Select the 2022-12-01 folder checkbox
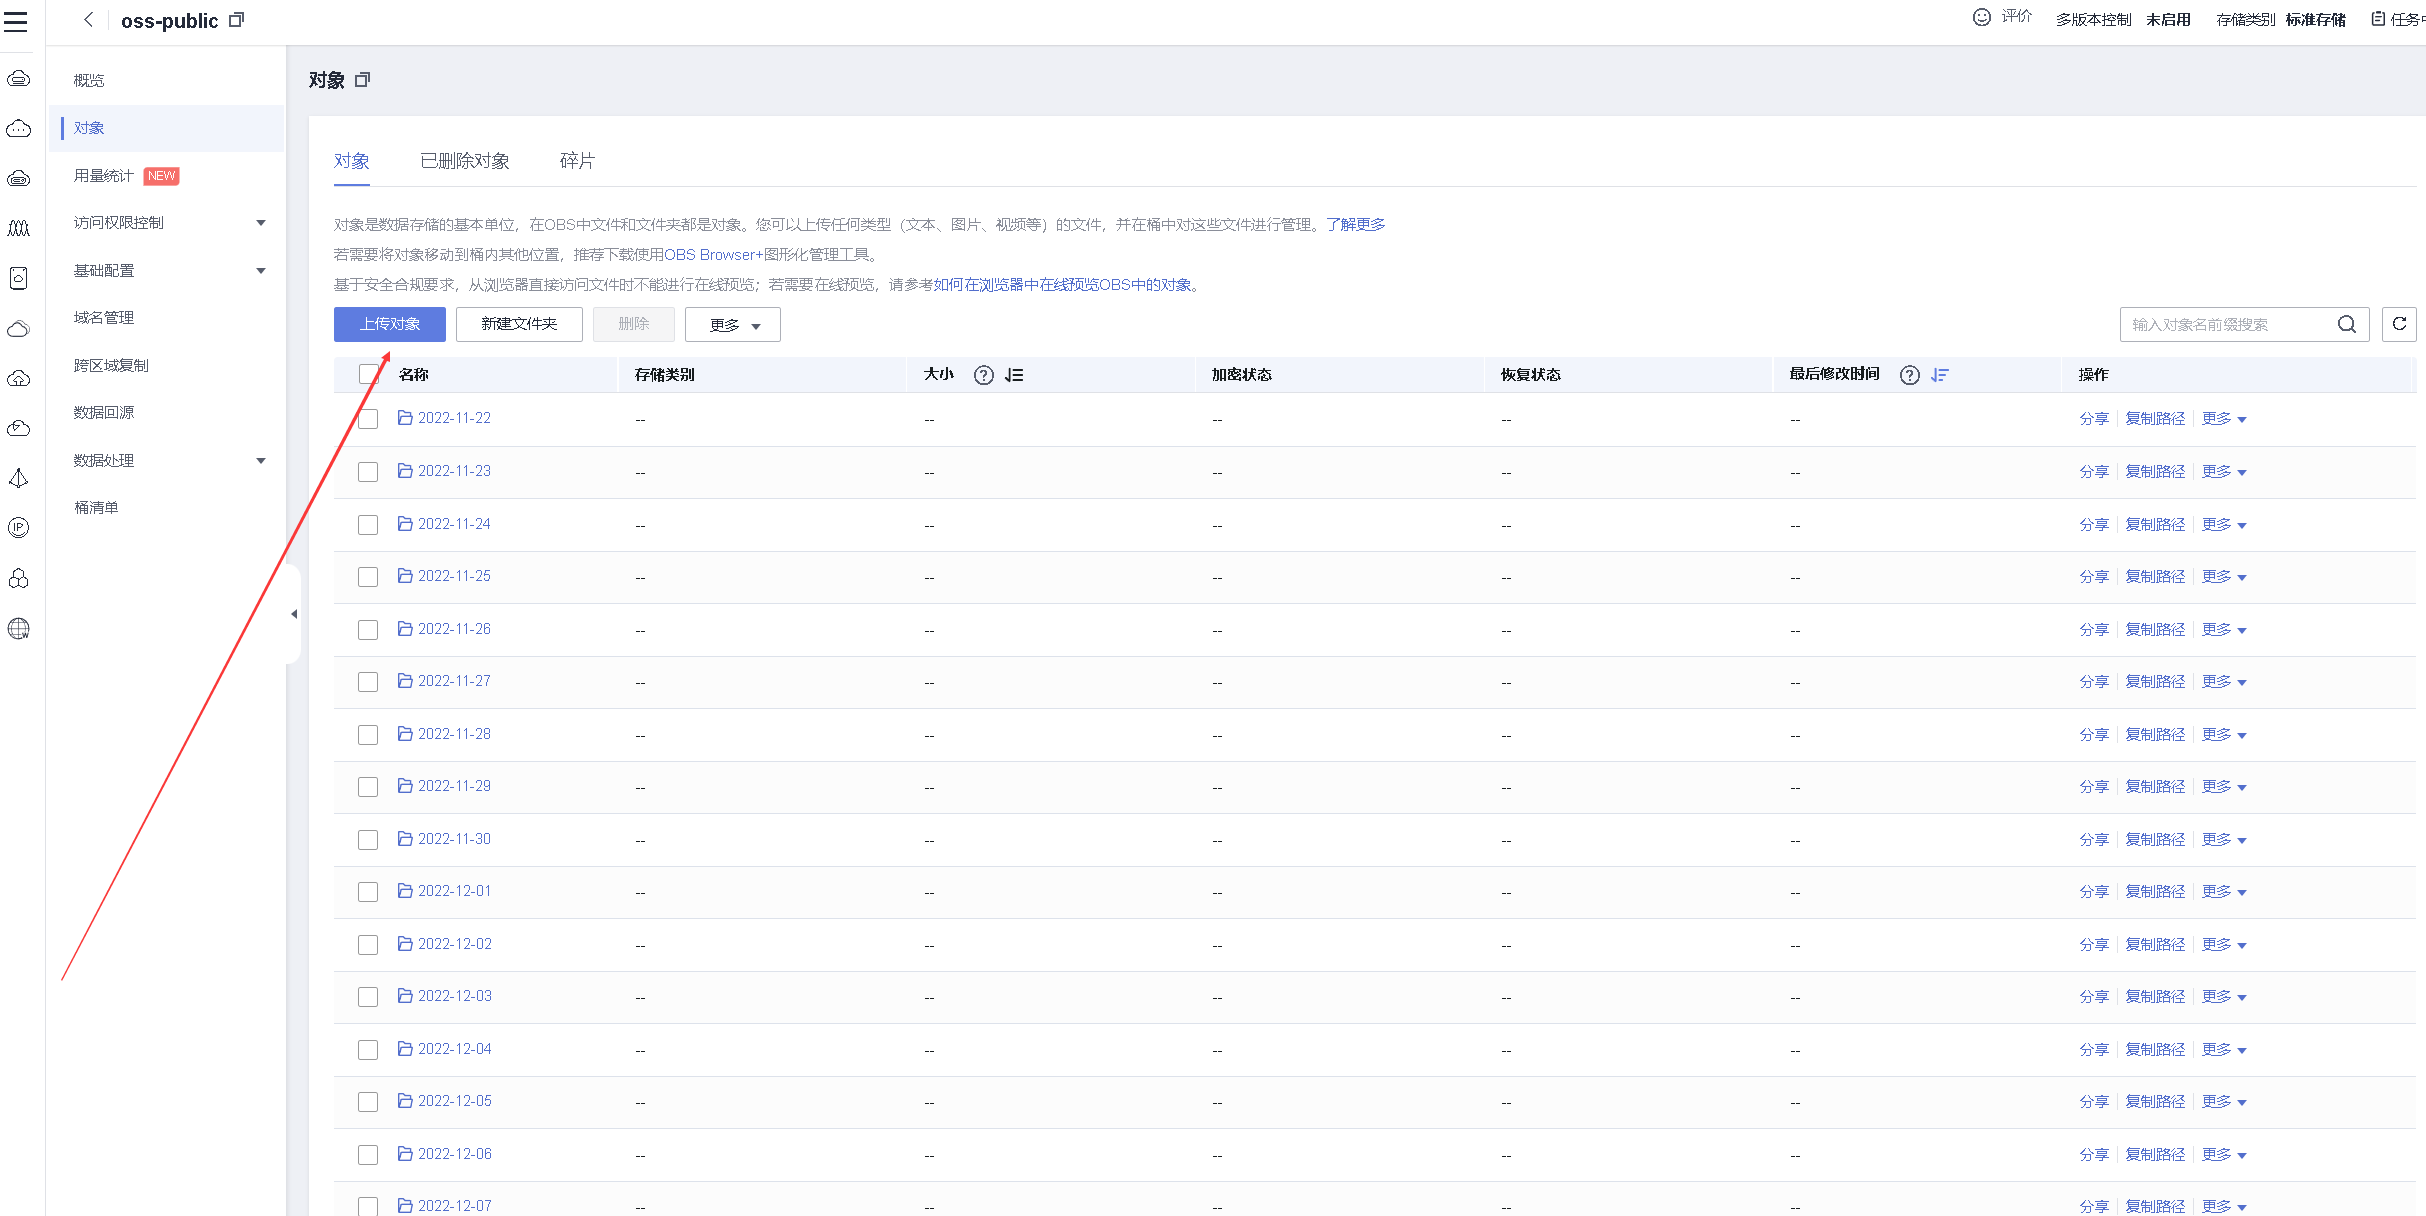This screenshot has height=1216, width=2426. 368,892
